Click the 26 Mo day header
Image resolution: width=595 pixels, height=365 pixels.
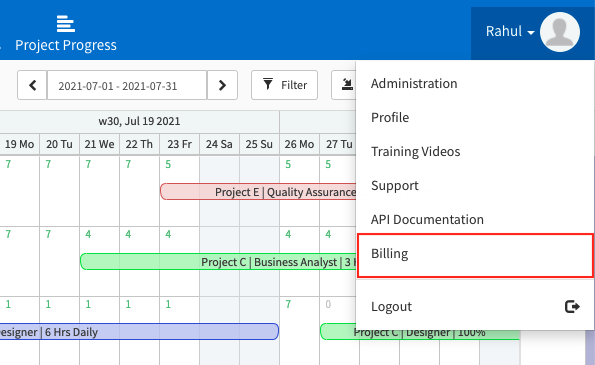pyautogui.click(x=299, y=144)
